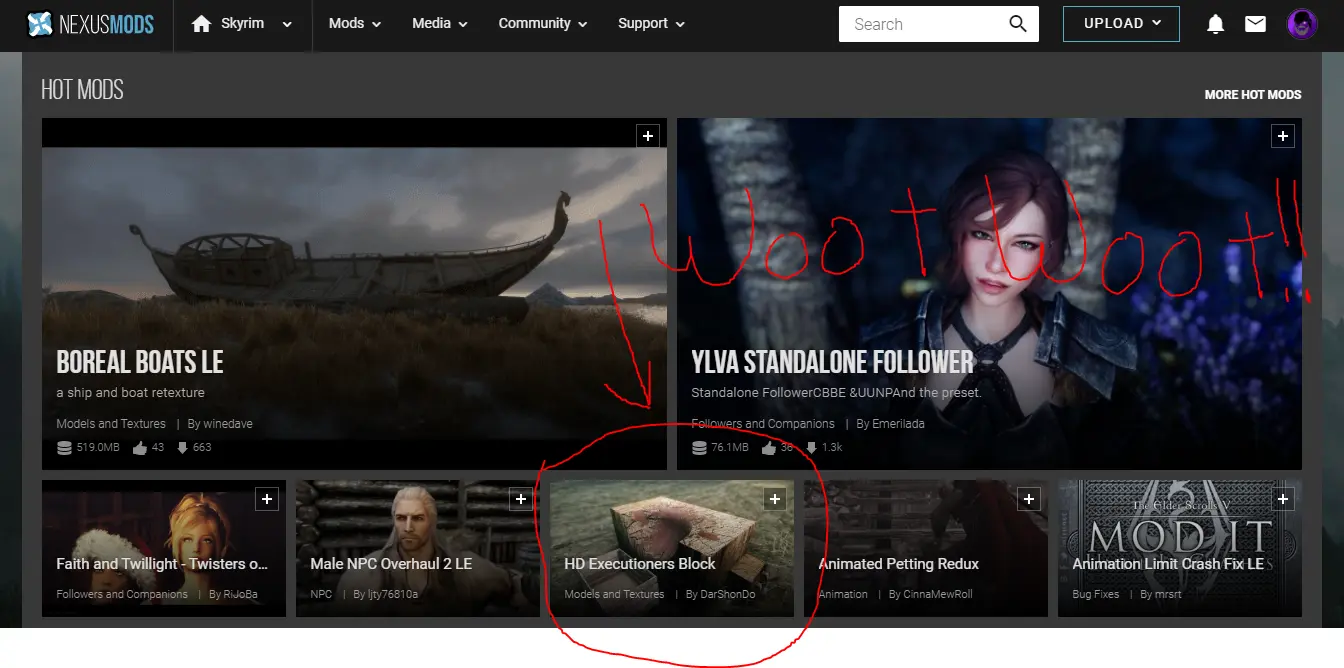Click the home icon beside Skyrim

tap(201, 24)
